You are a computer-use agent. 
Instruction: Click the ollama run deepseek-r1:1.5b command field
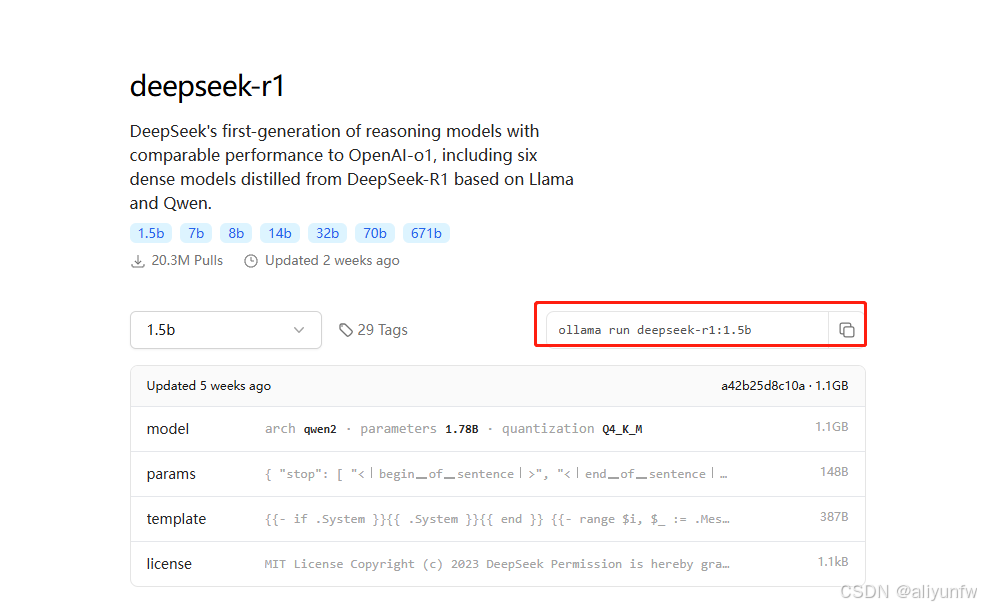point(687,330)
